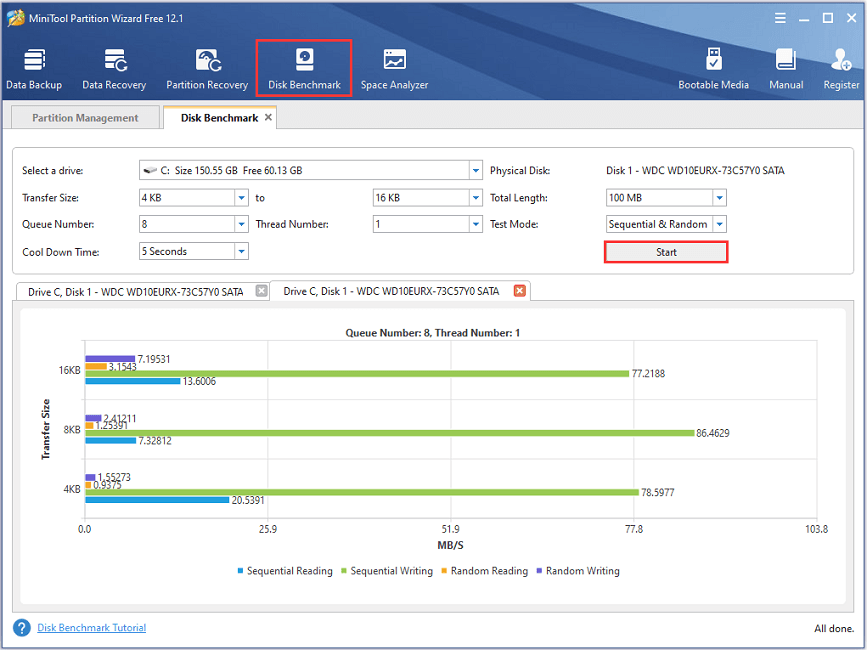Screen dimensions: 867x650
Task: Select the second Drive C result tab
Action: point(391,291)
